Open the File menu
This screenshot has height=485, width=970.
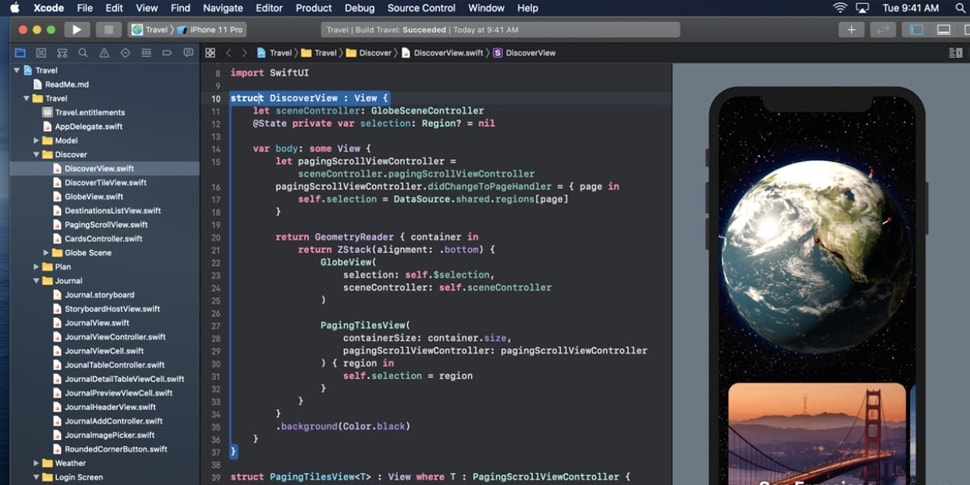[85, 8]
